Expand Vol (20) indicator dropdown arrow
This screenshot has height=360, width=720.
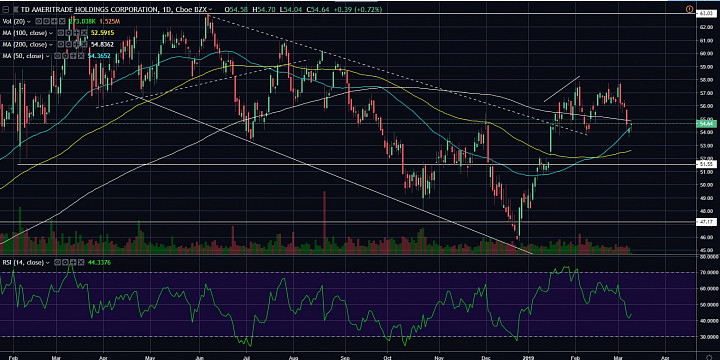[28, 22]
